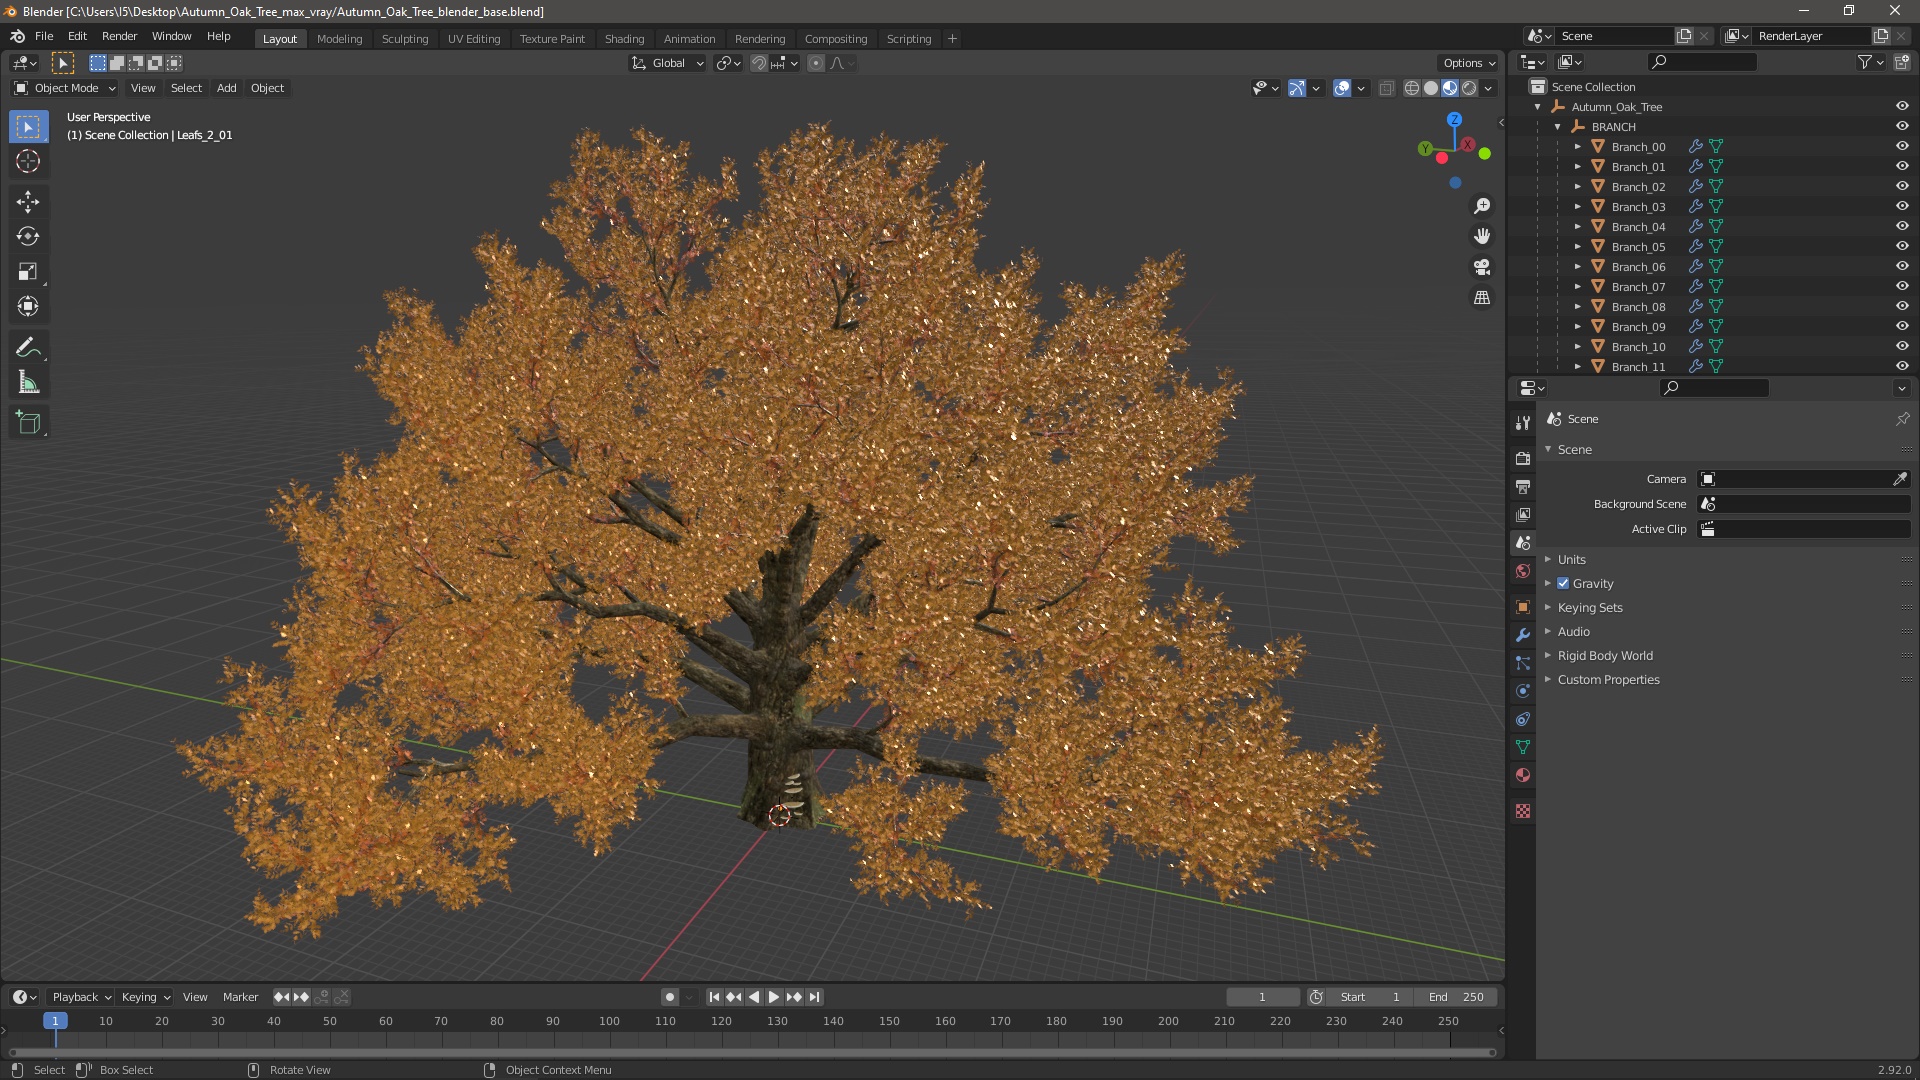Toggle viewport overlays button
Image resolution: width=1920 pixels, height=1080 pixels.
pyautogui.click(x=1342, y=88)
